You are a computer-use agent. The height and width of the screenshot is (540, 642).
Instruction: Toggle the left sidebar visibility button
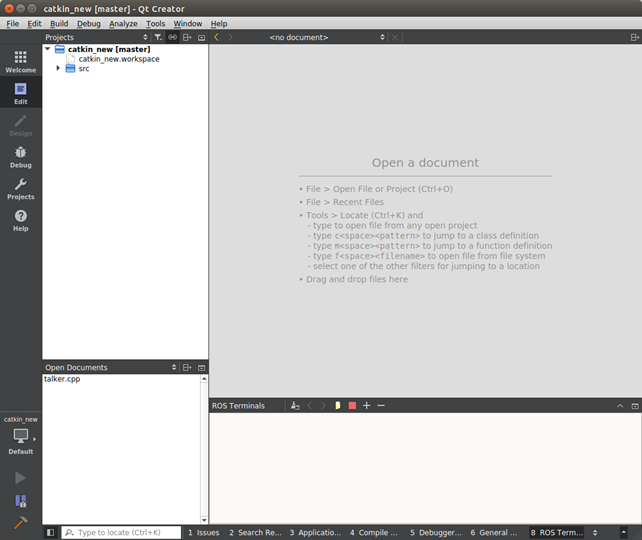(x=50, y=532)
